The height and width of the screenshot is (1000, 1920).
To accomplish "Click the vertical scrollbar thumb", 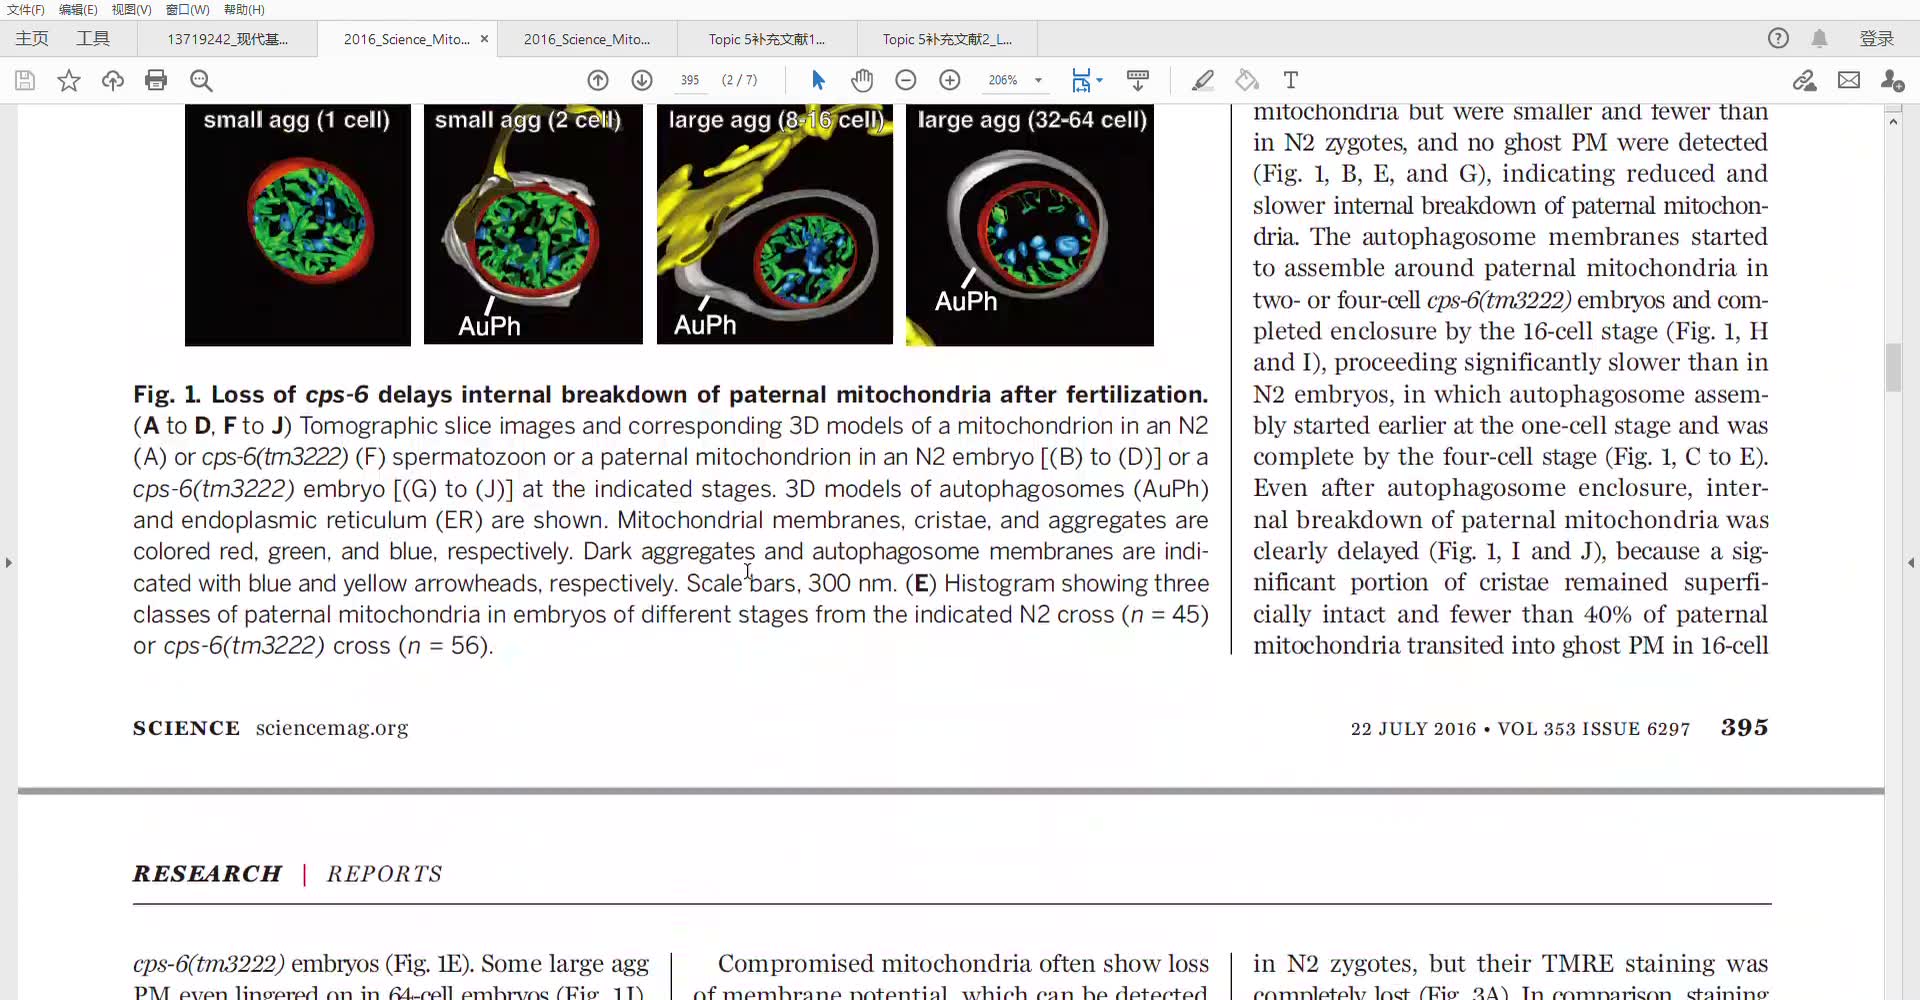I will [1893, 367].
